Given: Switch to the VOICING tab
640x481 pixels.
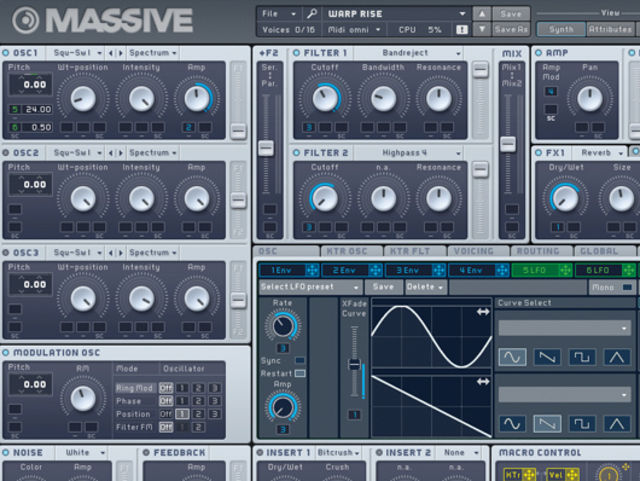Looking at the screenshot, I should [x=479, y=252].
